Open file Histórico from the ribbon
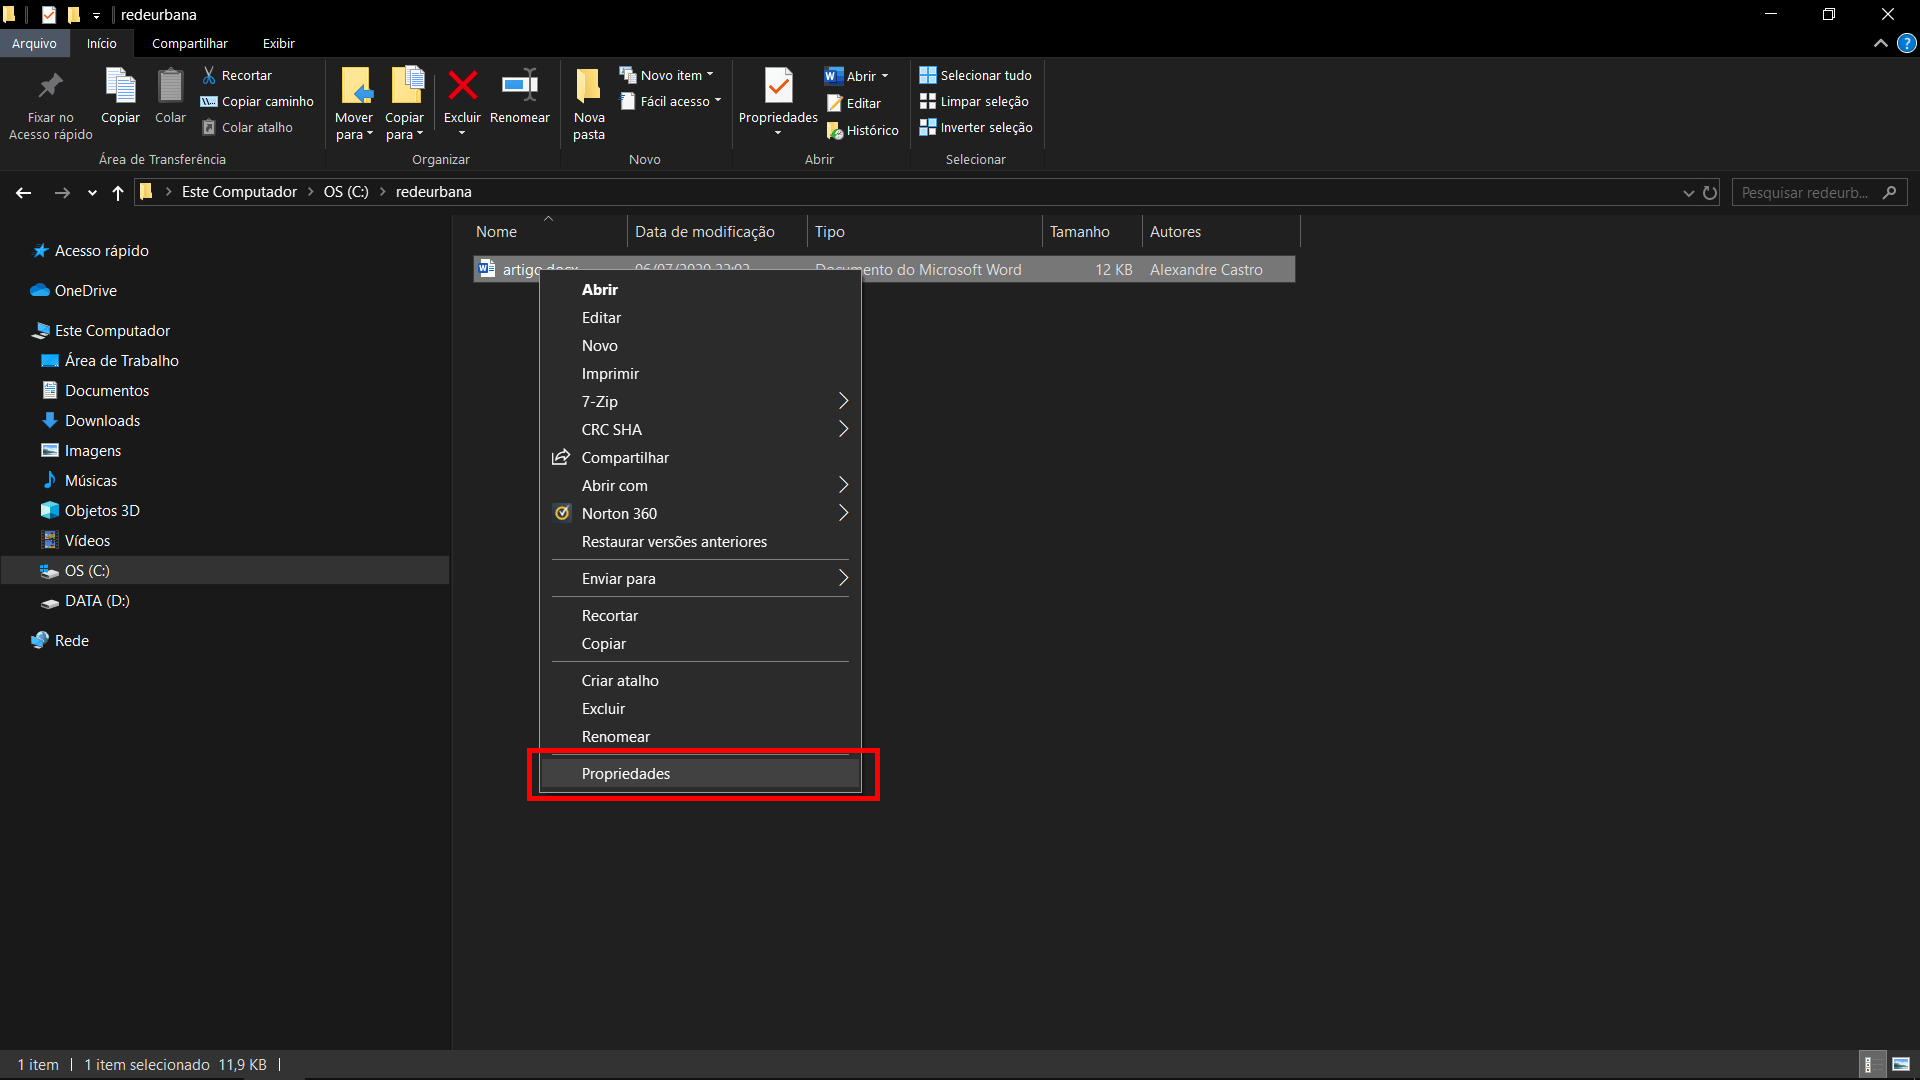 click(x=862, y=129)
